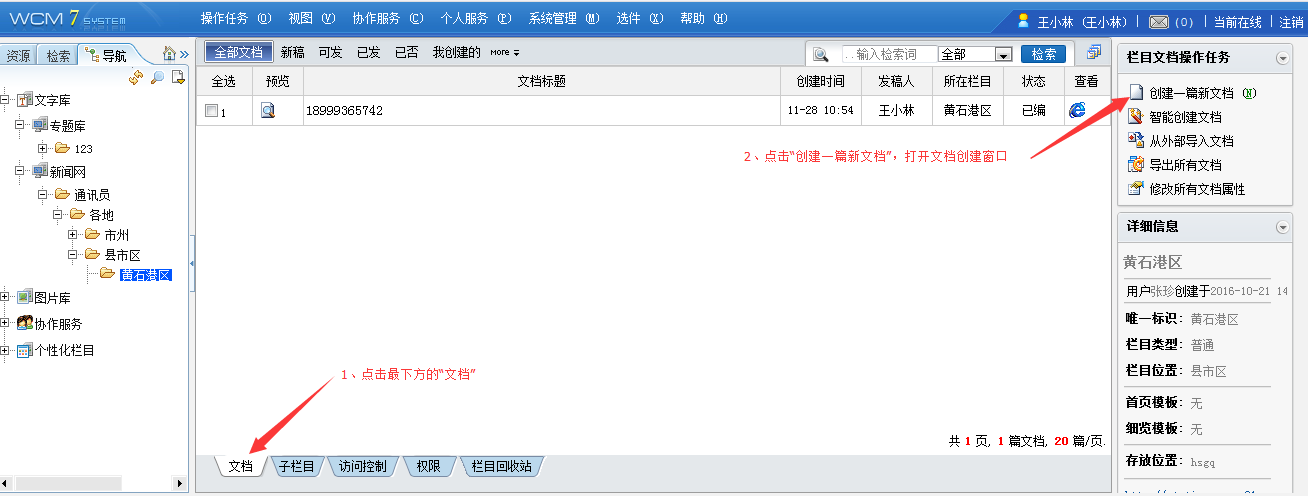Image resolution: width=1308 pixels, height=496 pixels.
Task: Expand the 图片库 tree node
Action: [x=6, y=298]
